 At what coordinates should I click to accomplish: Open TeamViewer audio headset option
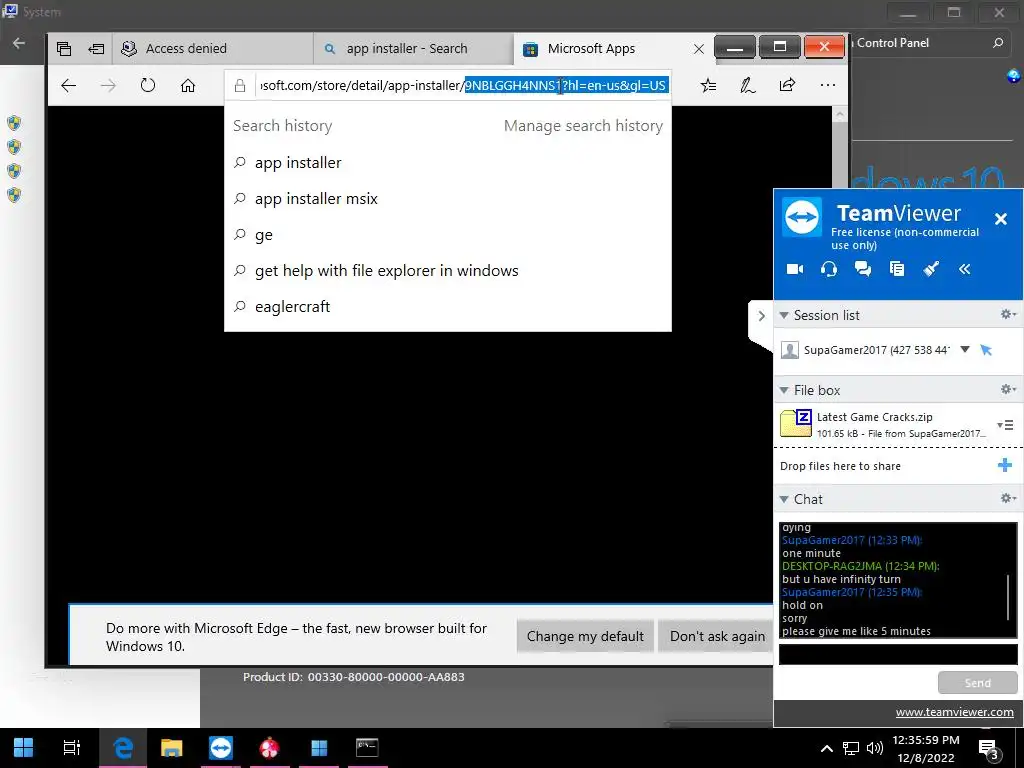(829, 269)
